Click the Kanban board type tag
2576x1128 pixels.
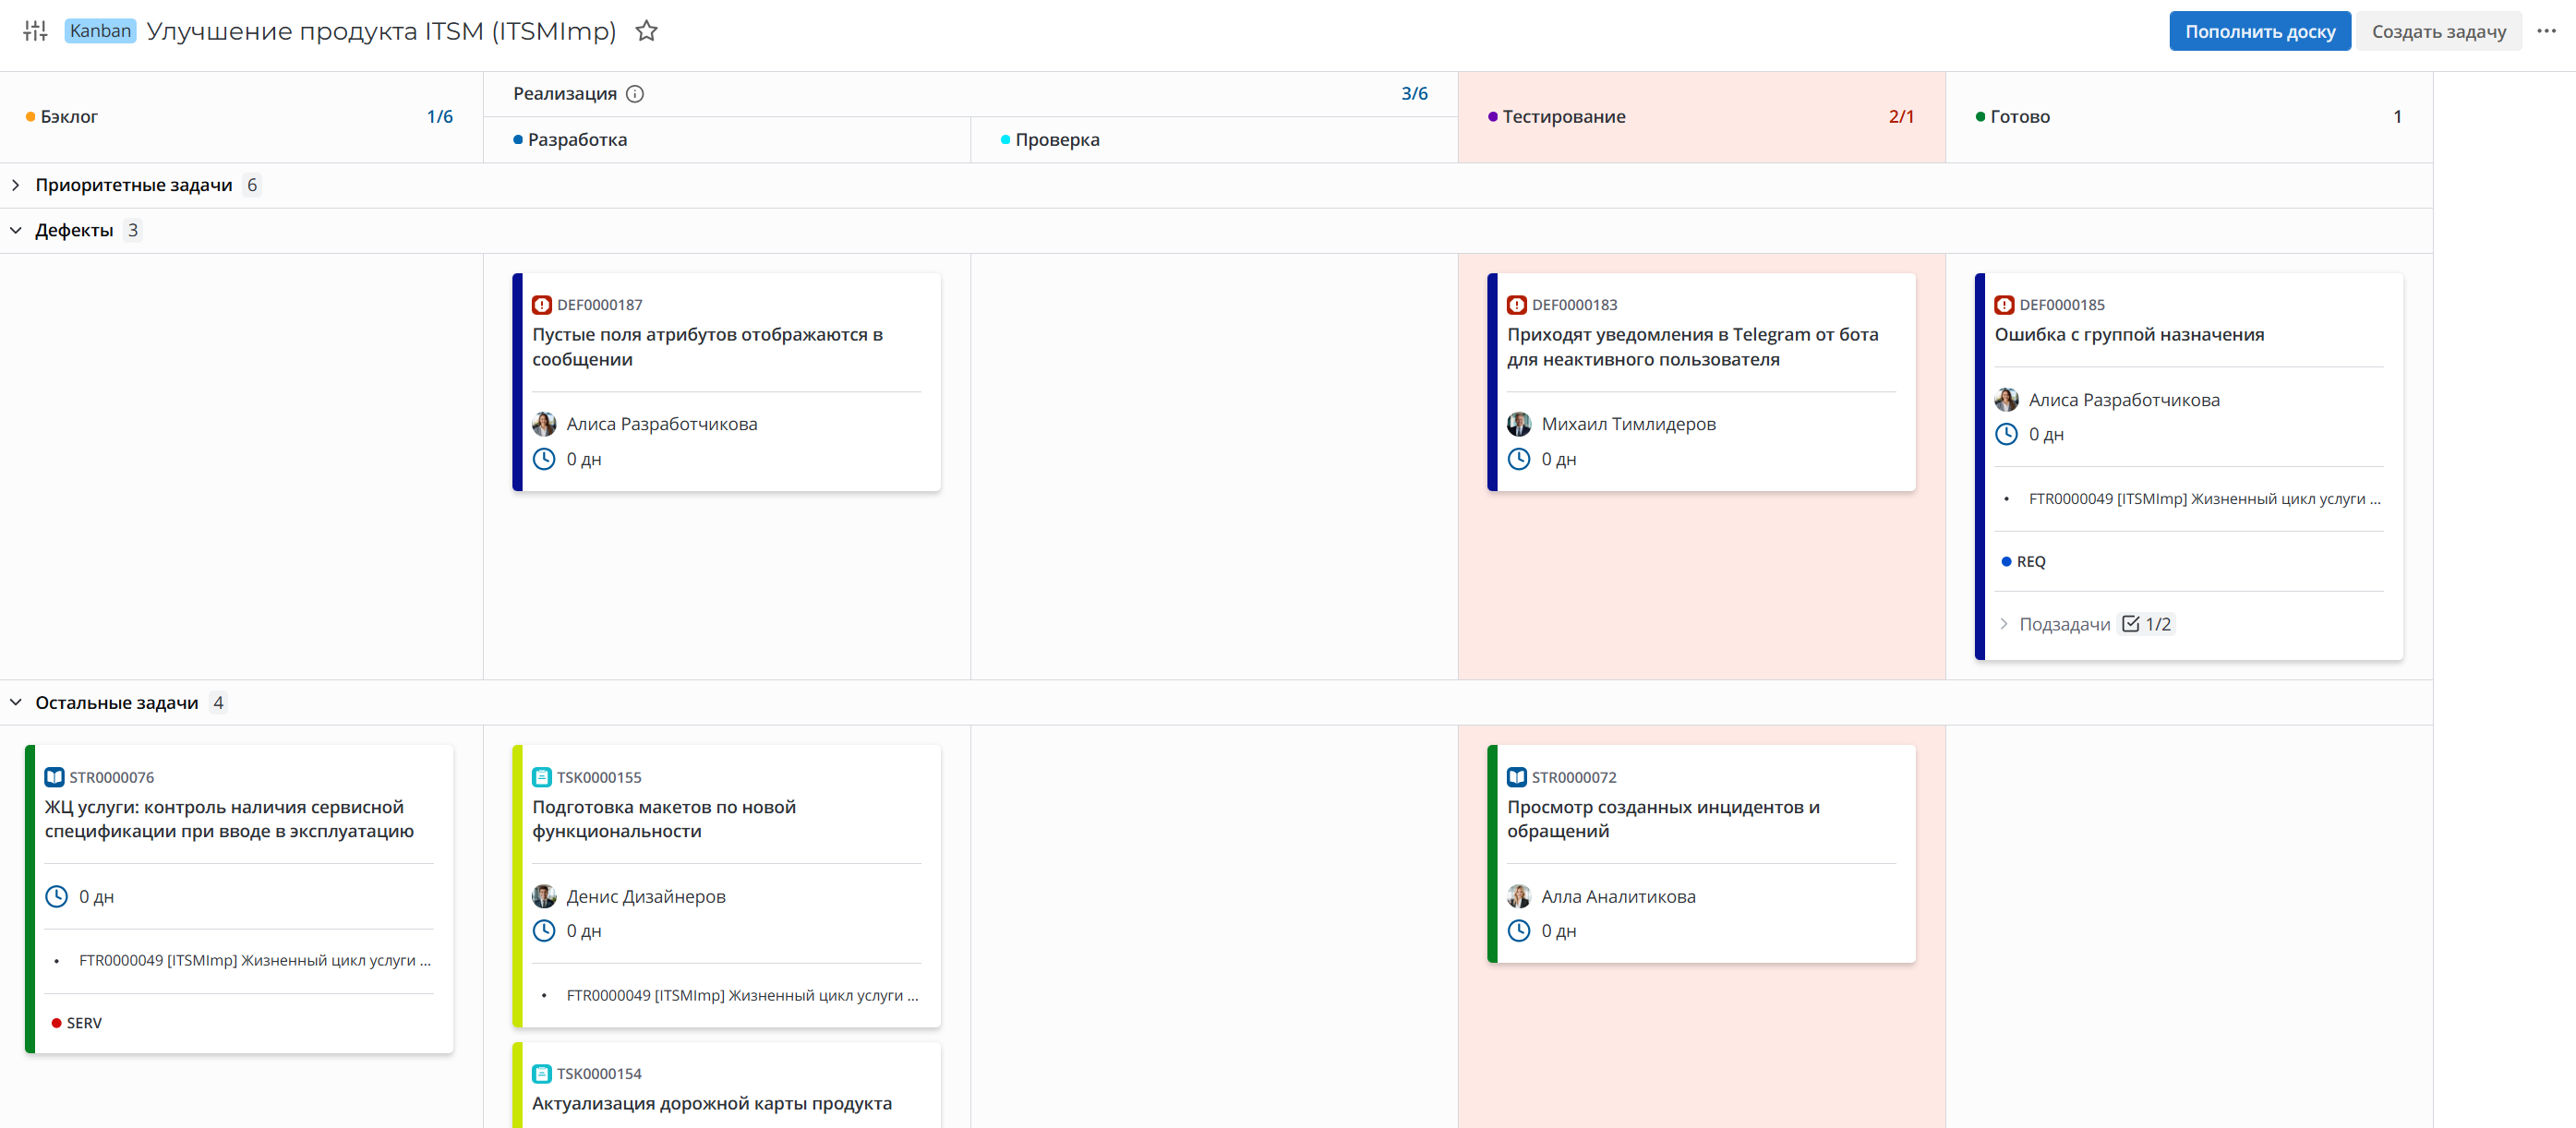[100, 31]
